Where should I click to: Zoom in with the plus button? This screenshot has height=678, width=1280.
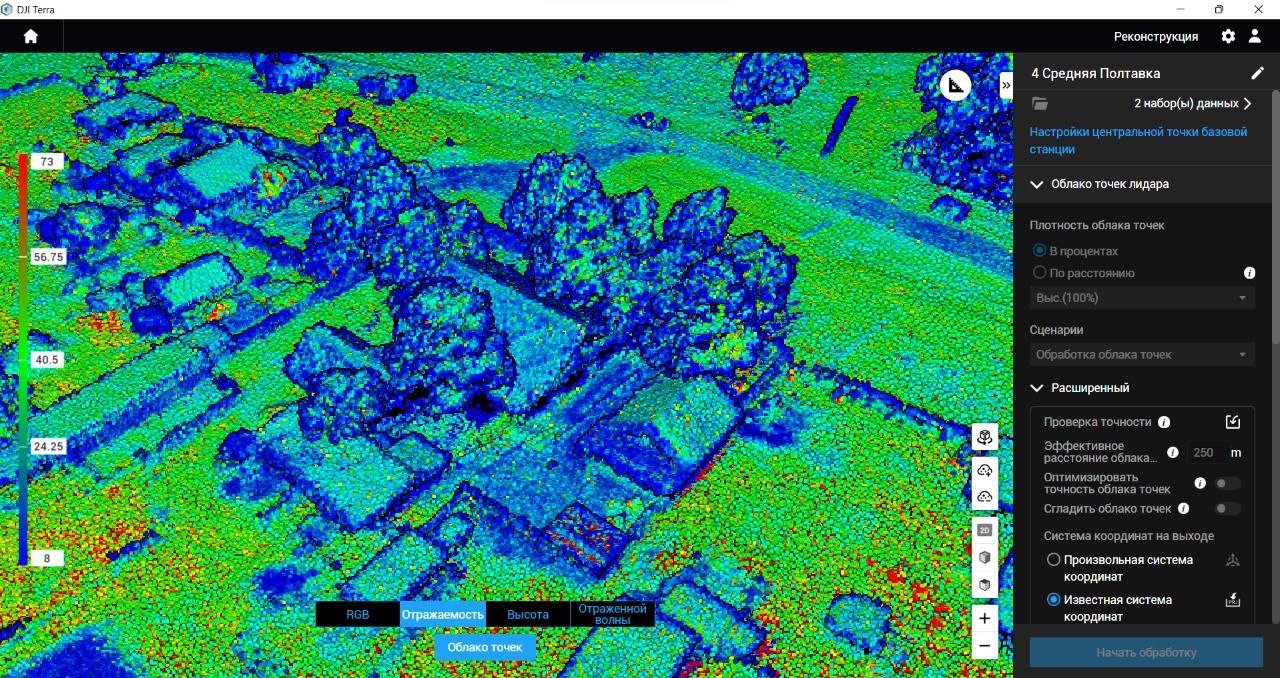(x=985, y=618)
